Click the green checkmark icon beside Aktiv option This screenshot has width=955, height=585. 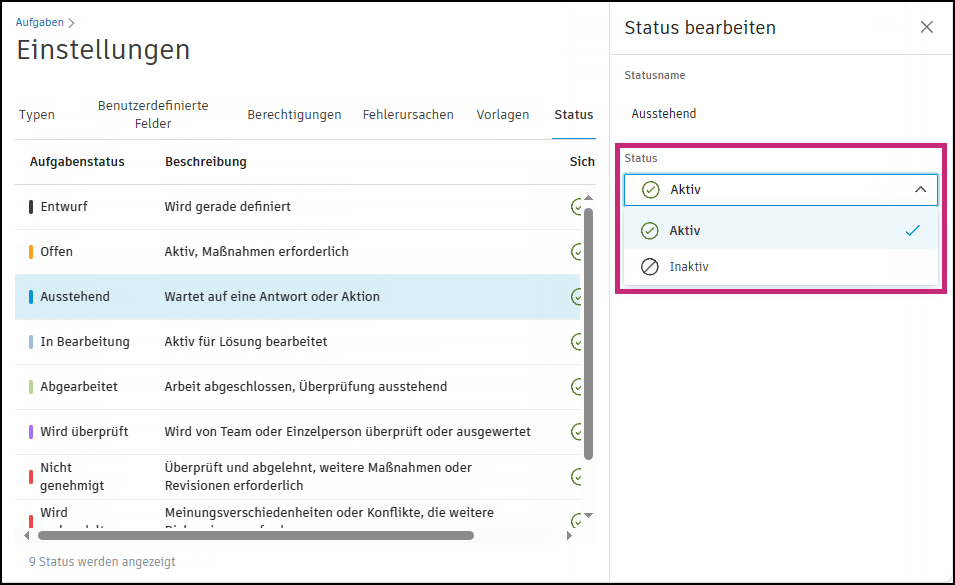click(650, 231)
